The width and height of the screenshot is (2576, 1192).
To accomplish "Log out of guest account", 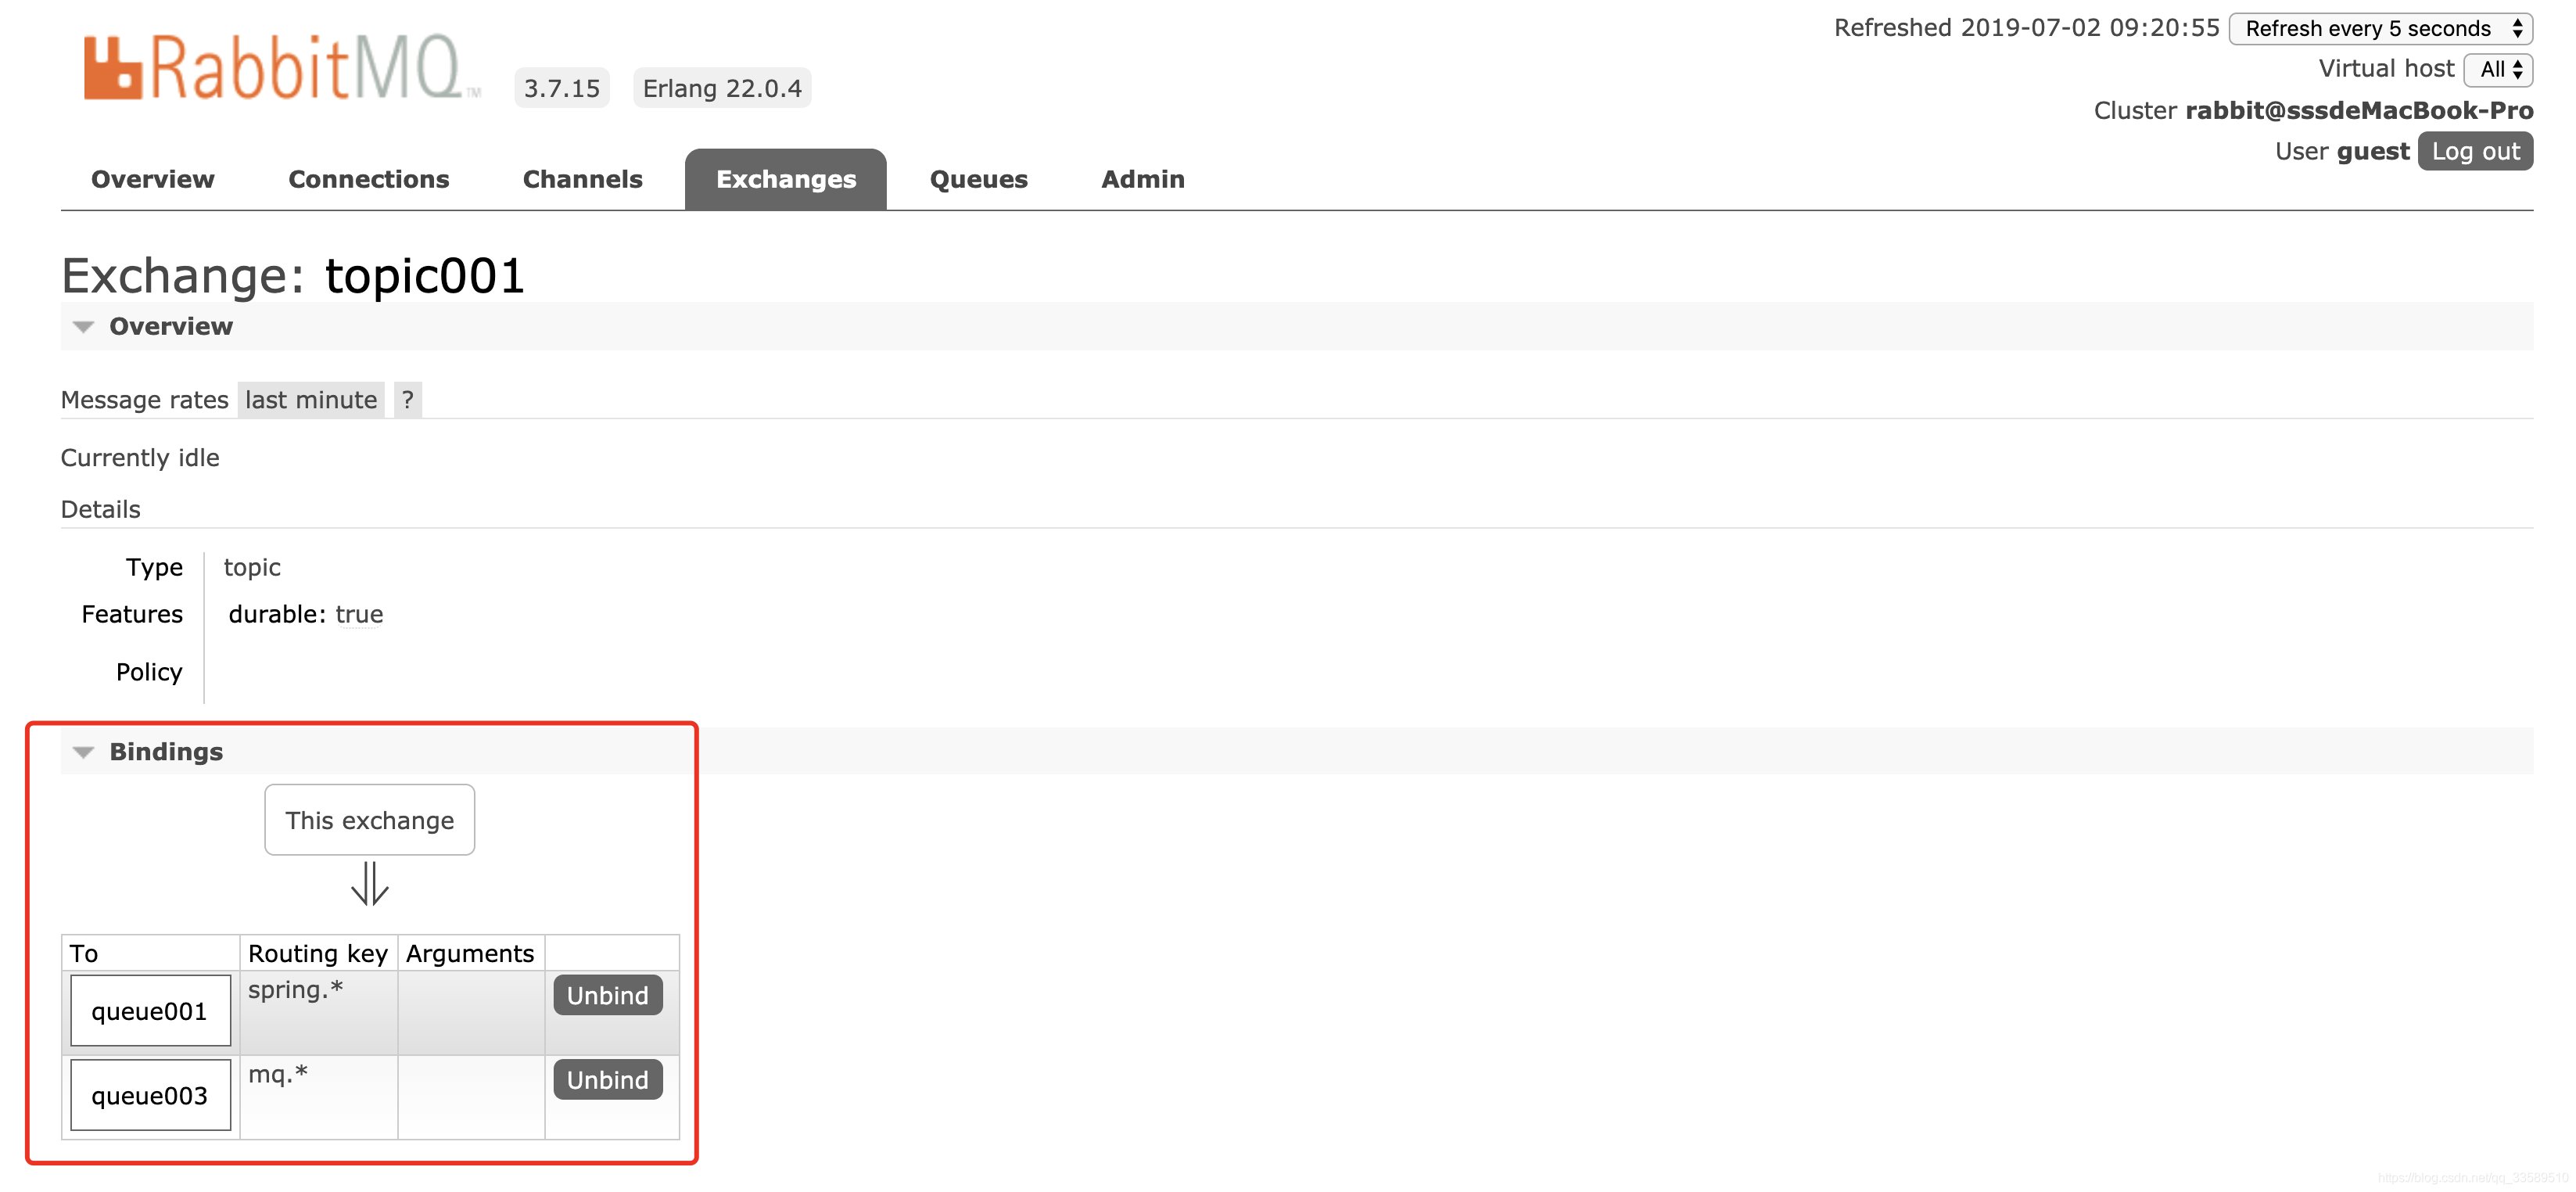I will 2474,151.
